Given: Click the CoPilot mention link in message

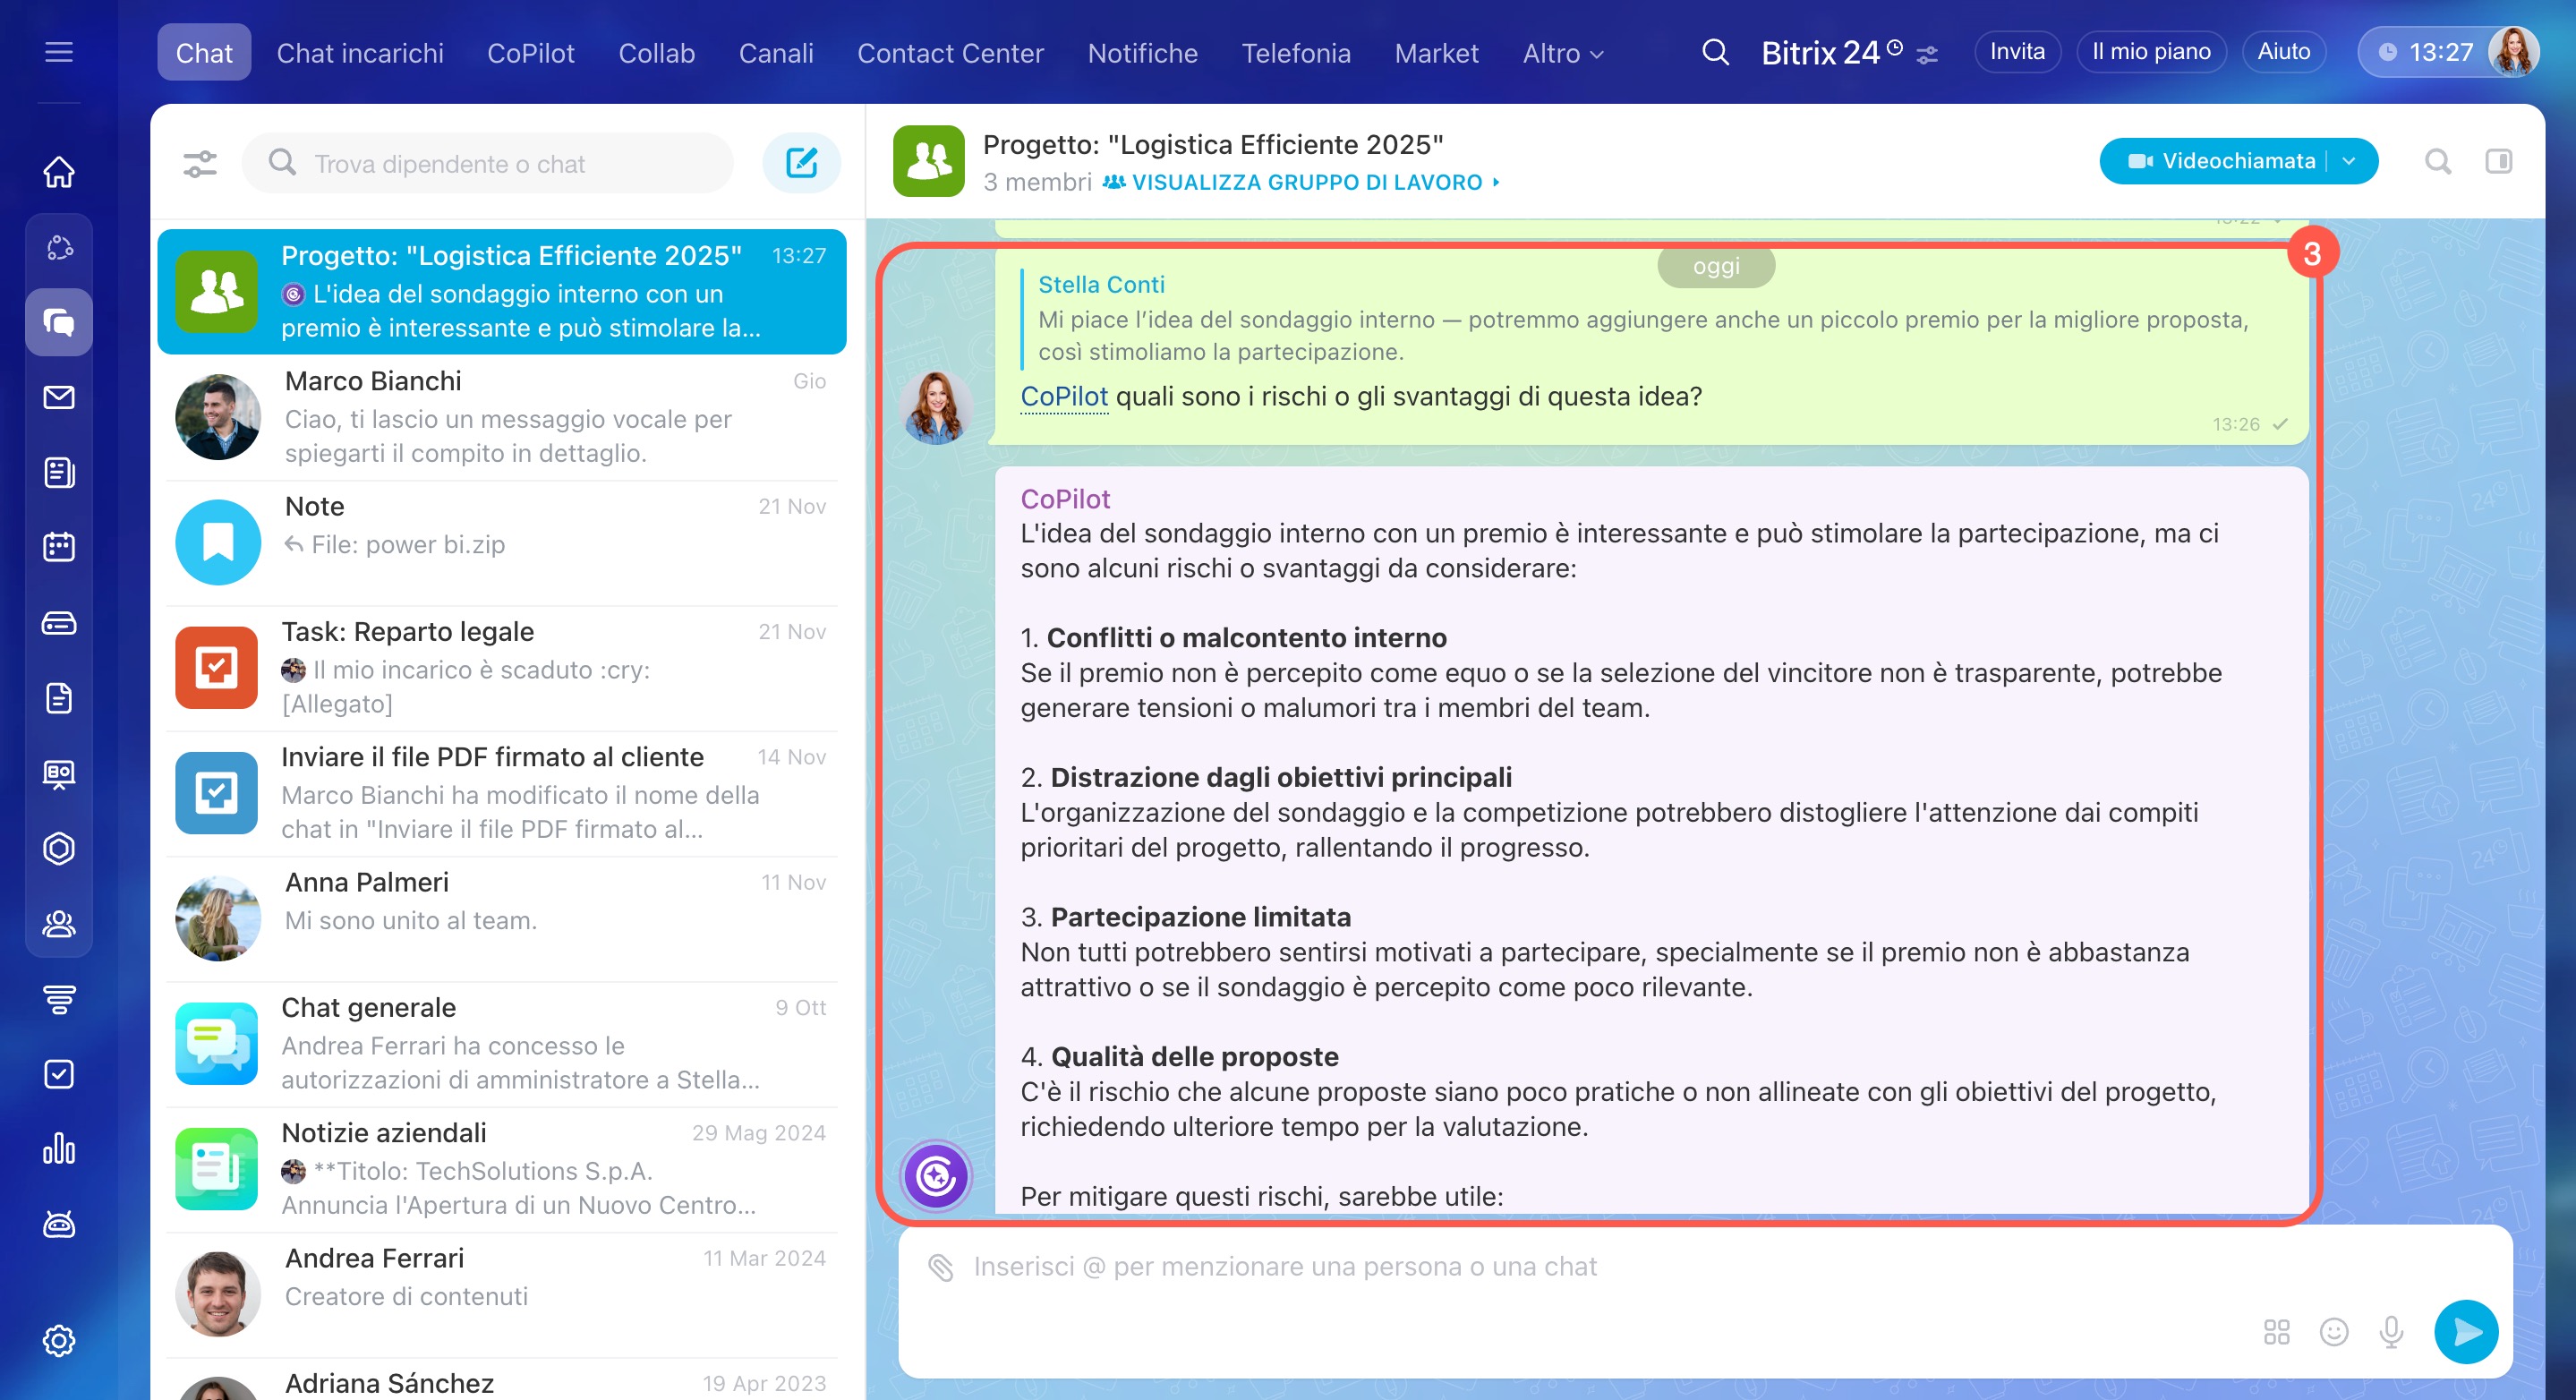Looking at the screenshot, I should tap(1063, 396).
